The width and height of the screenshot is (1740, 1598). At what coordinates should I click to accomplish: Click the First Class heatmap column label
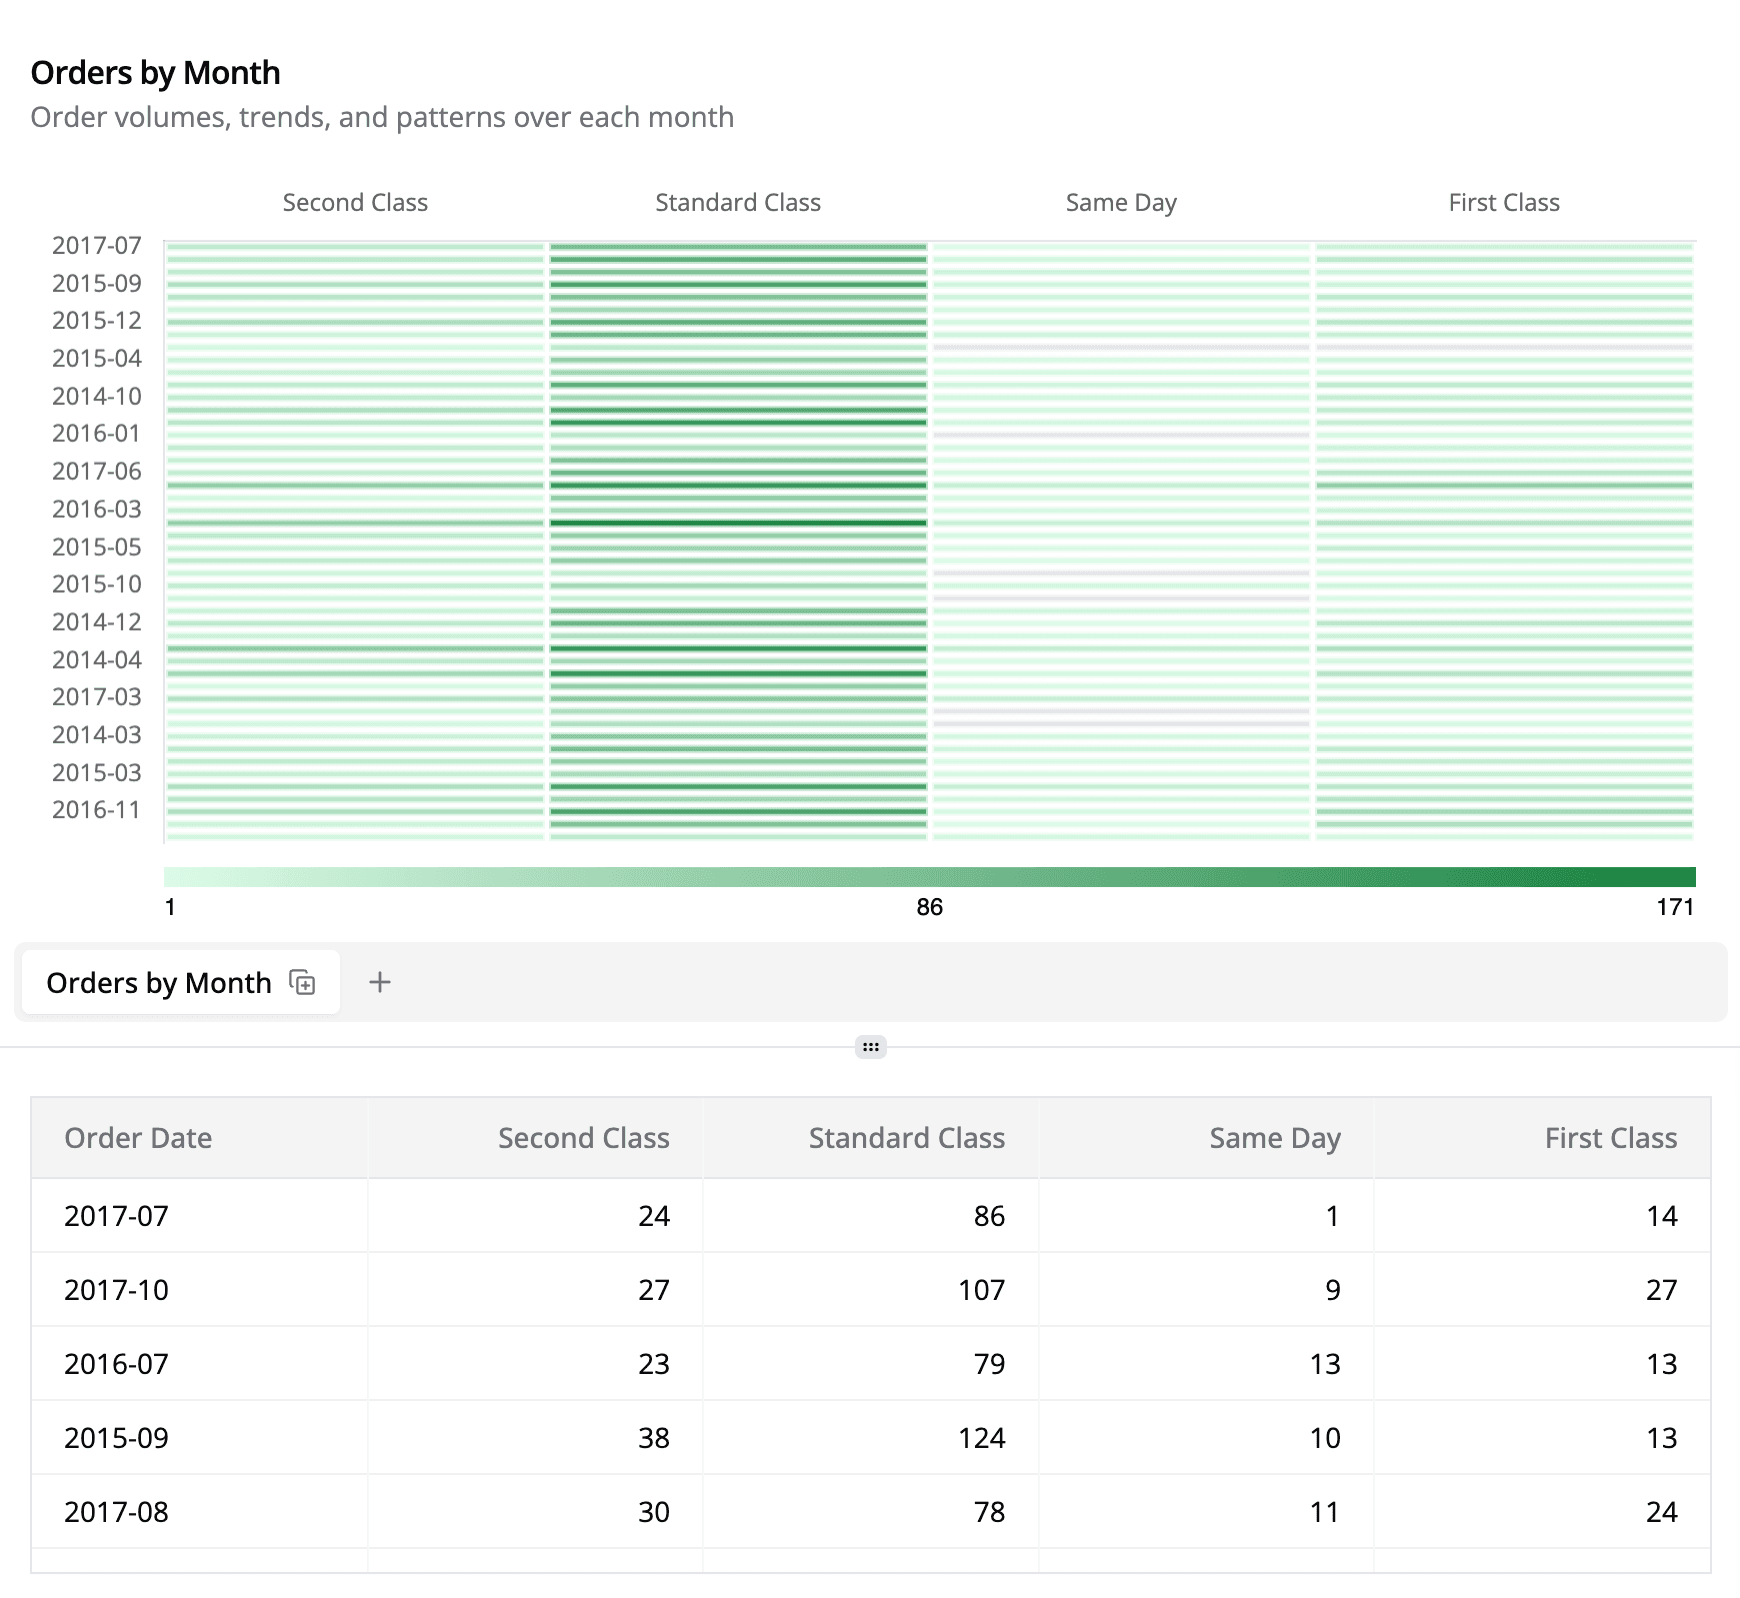(1504, 203)
